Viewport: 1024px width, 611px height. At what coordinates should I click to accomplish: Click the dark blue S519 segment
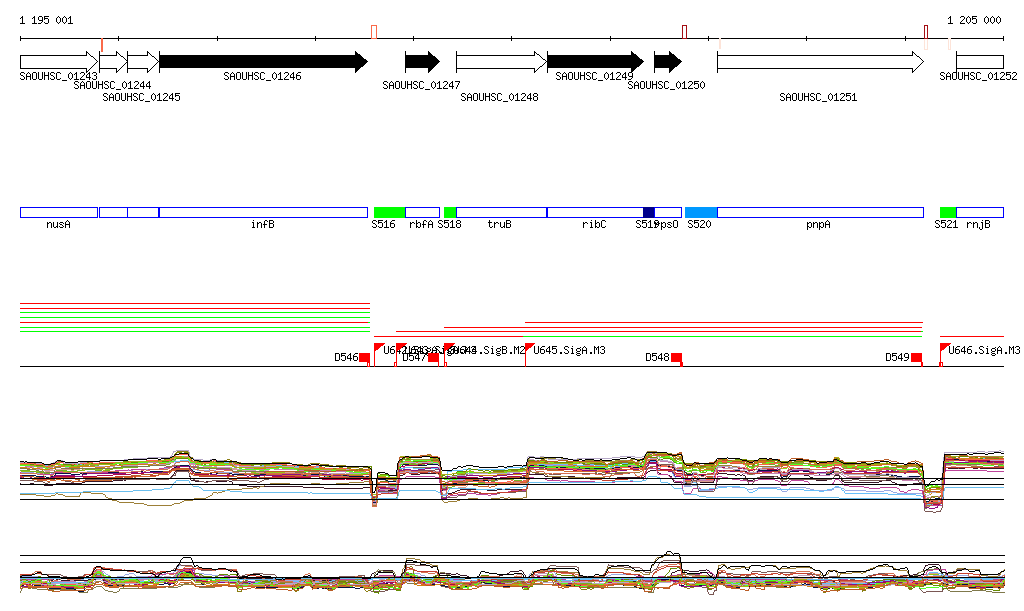point(649,213)
